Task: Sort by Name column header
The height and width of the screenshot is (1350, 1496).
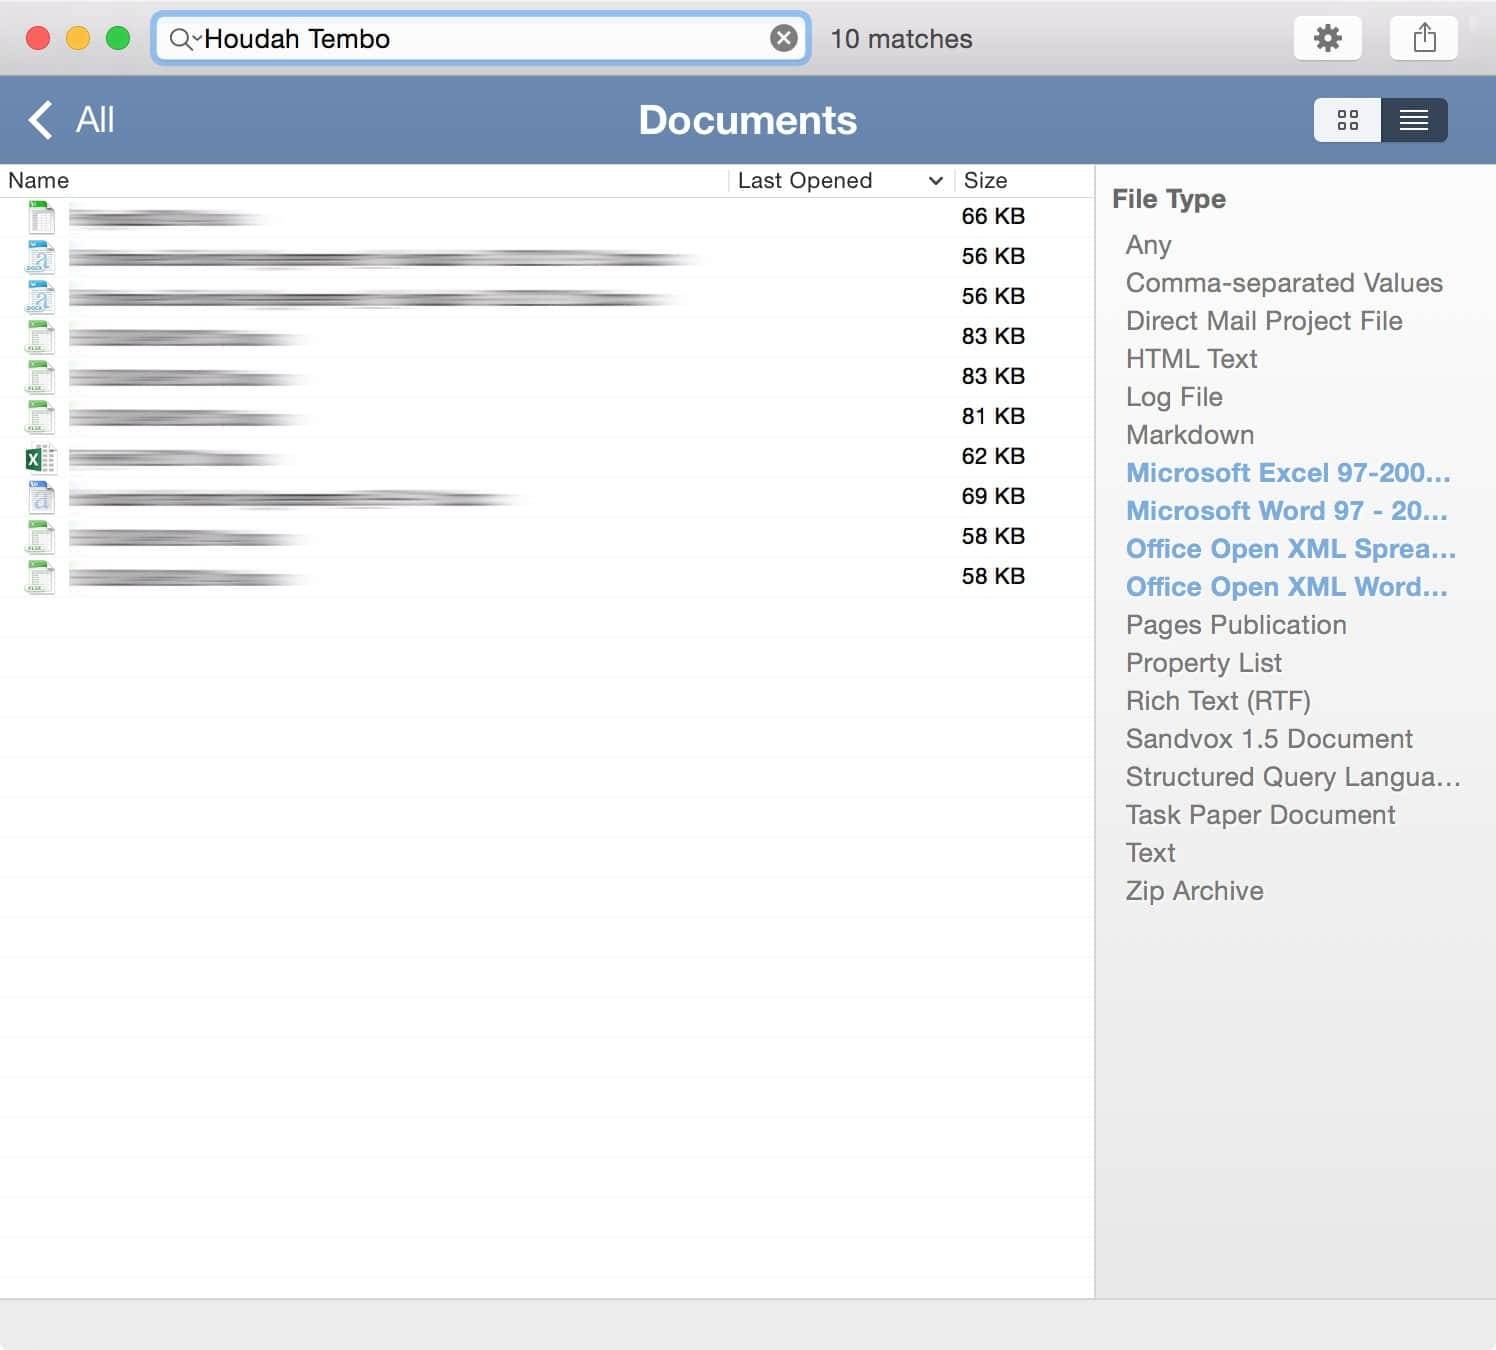Action: pyautogui.click(x=364, y=181)
